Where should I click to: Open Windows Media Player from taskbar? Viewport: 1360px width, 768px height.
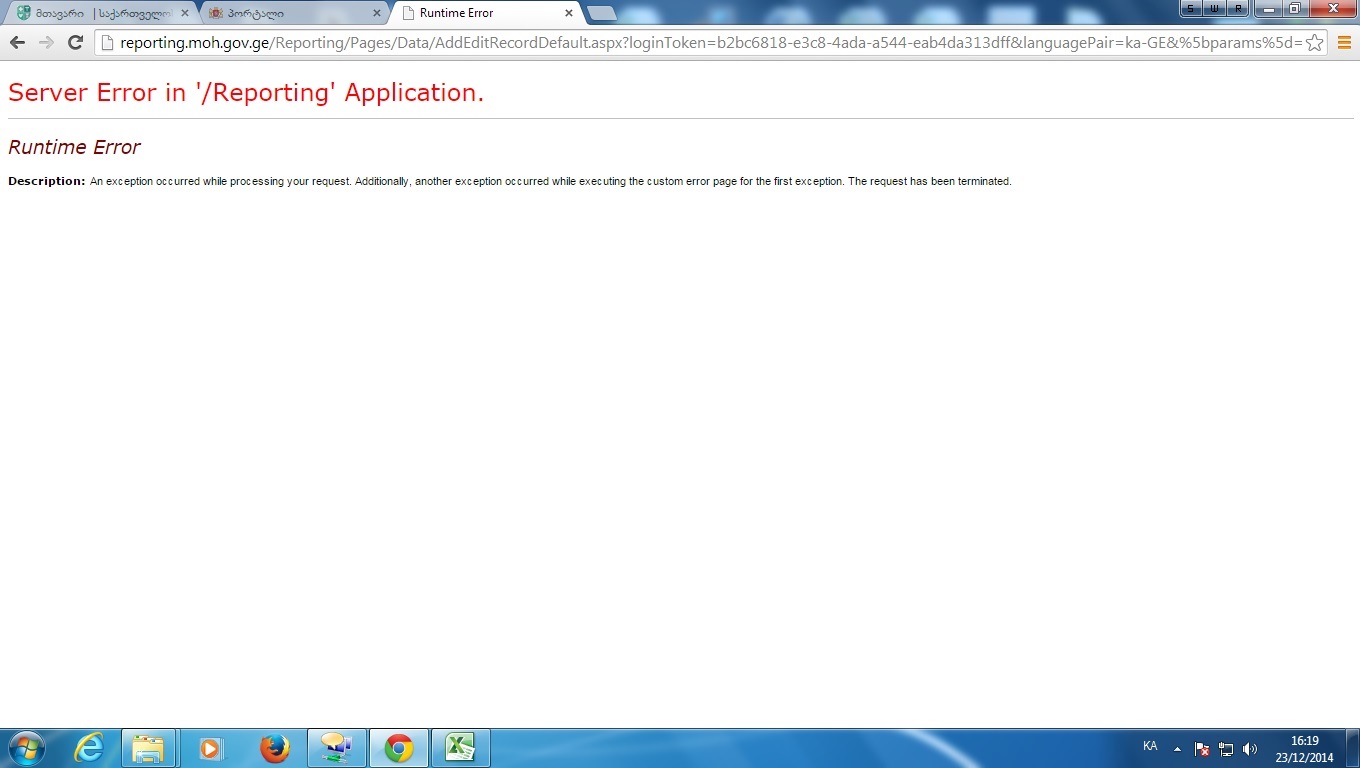pos(211,748)
